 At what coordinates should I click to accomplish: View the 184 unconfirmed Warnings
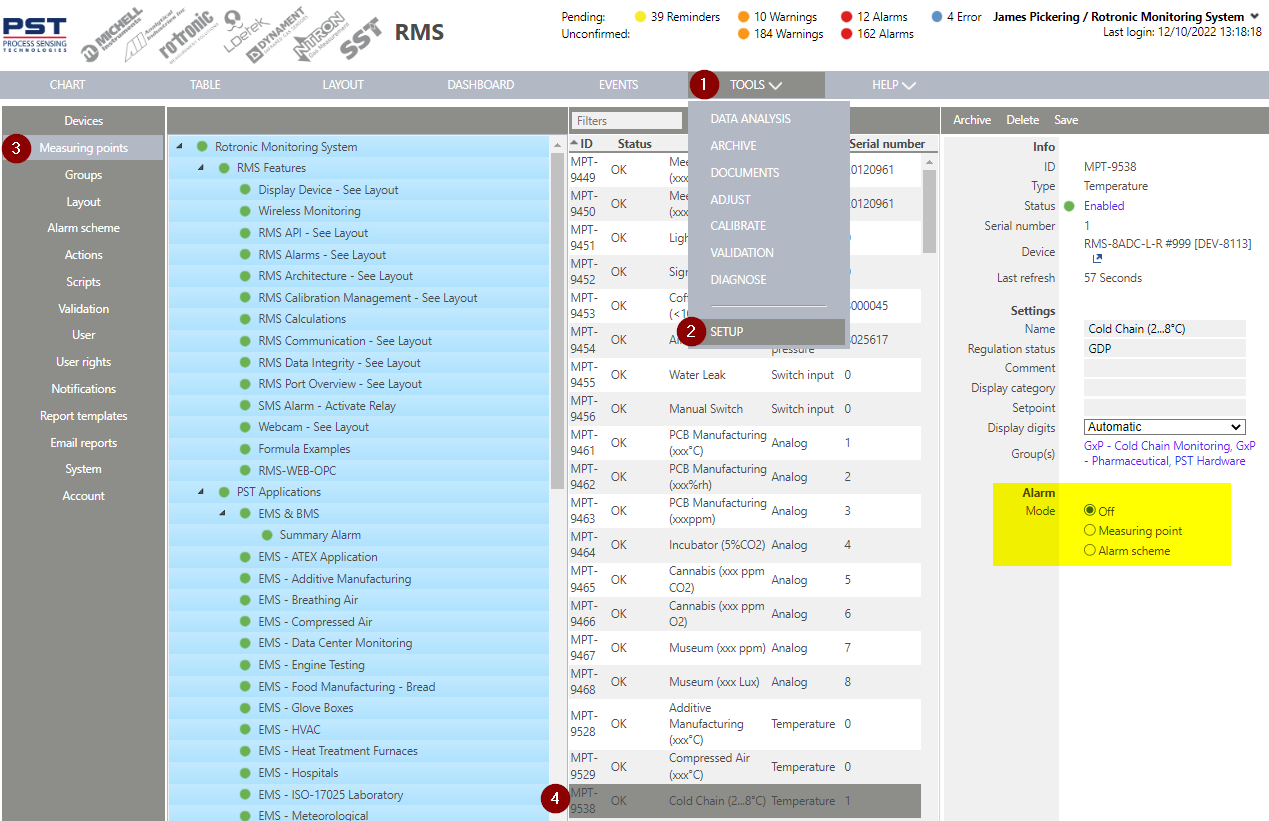click(780, 34)
